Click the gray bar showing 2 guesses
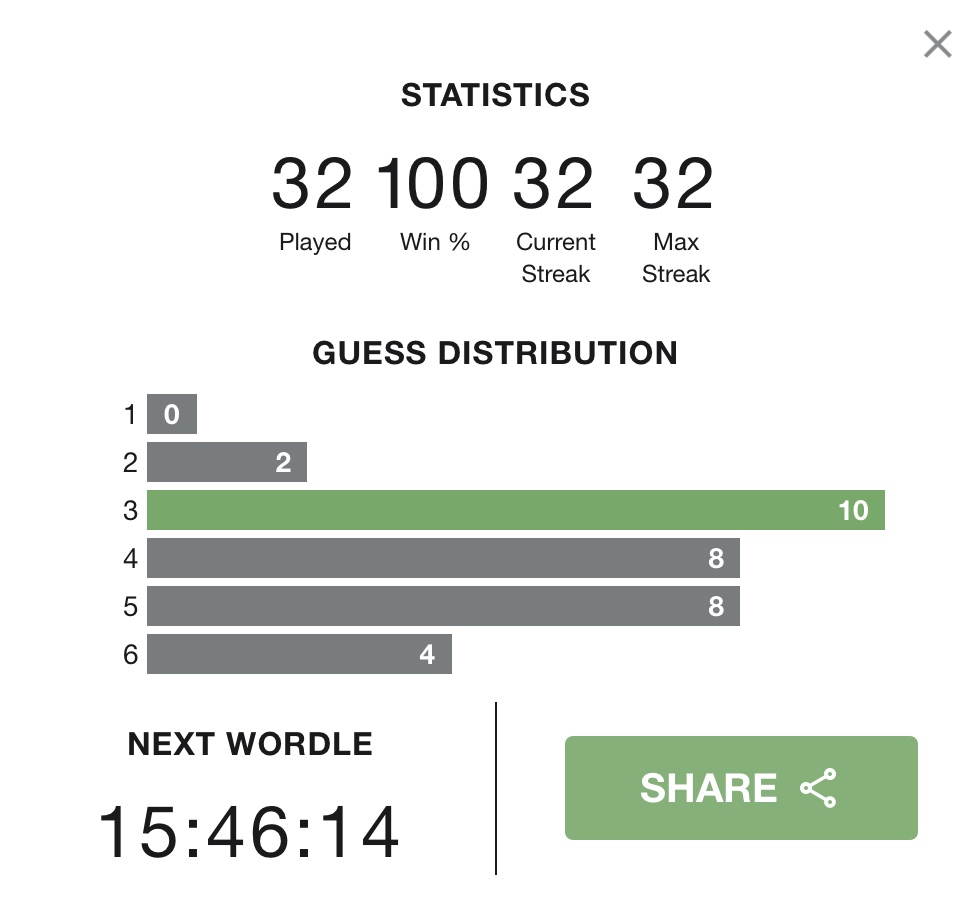The image size is (971, 924). tap(227, 462)
